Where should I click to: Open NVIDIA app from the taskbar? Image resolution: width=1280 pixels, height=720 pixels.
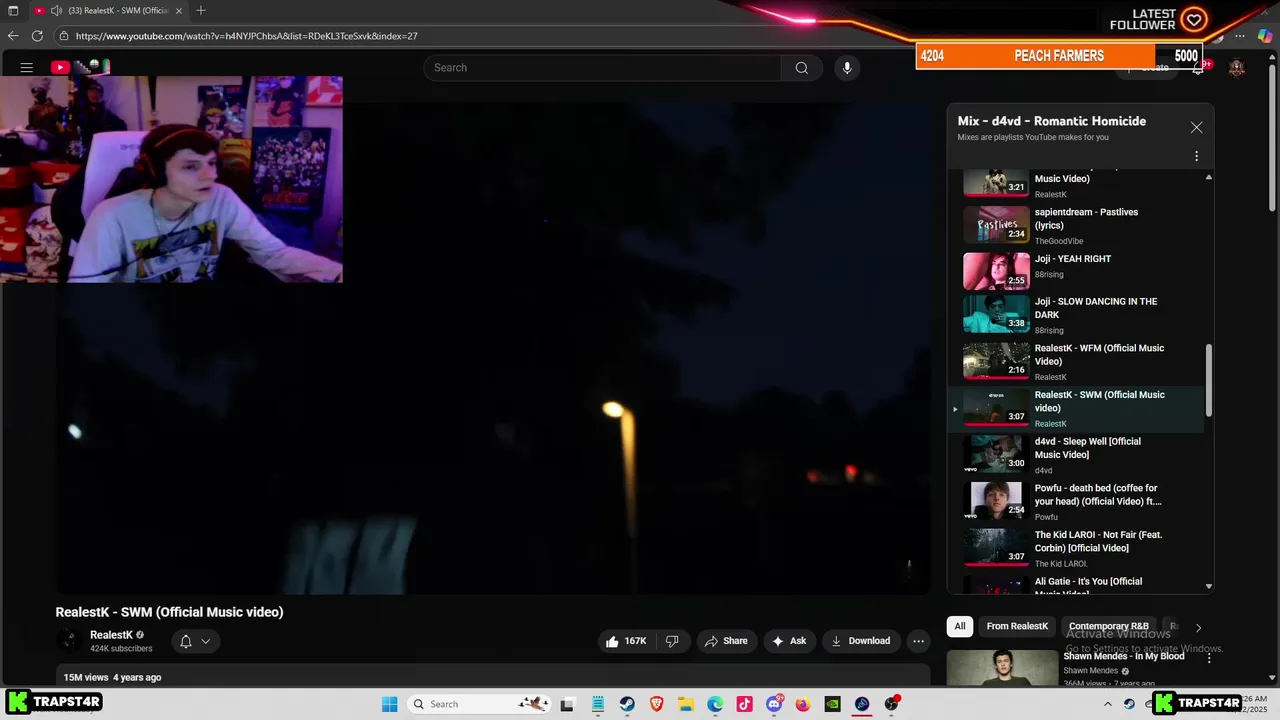[x=832, y=704]
